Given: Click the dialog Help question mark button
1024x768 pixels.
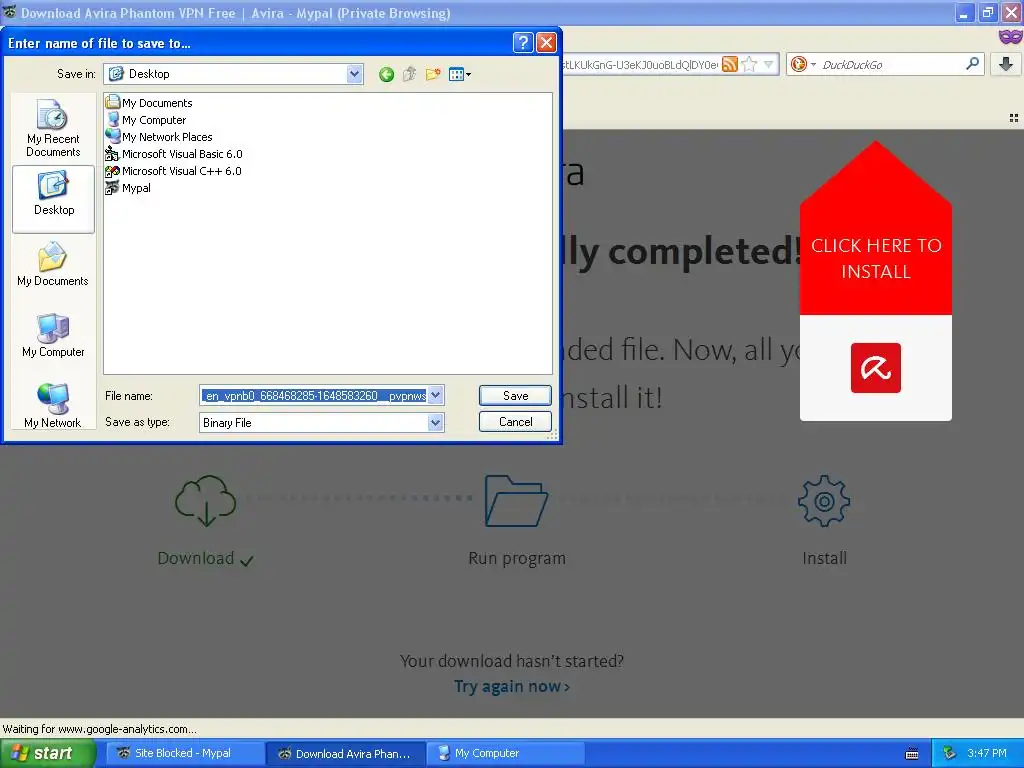Looking at the screenshot, I should (x=523, y=43).
